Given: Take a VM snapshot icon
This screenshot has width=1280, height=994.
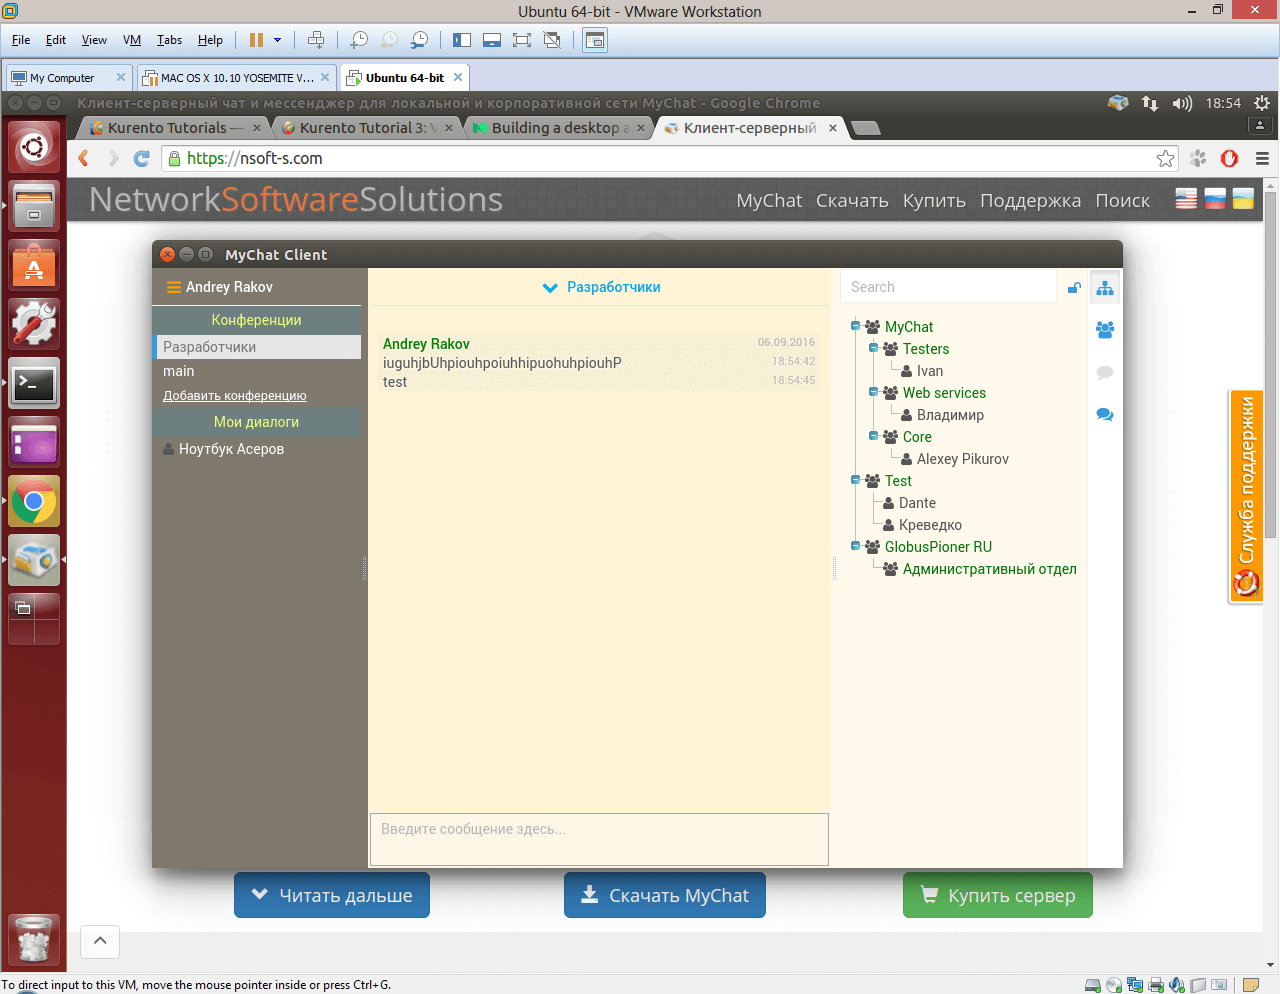Looking at the screenshot, I should (x=359, y=40).
